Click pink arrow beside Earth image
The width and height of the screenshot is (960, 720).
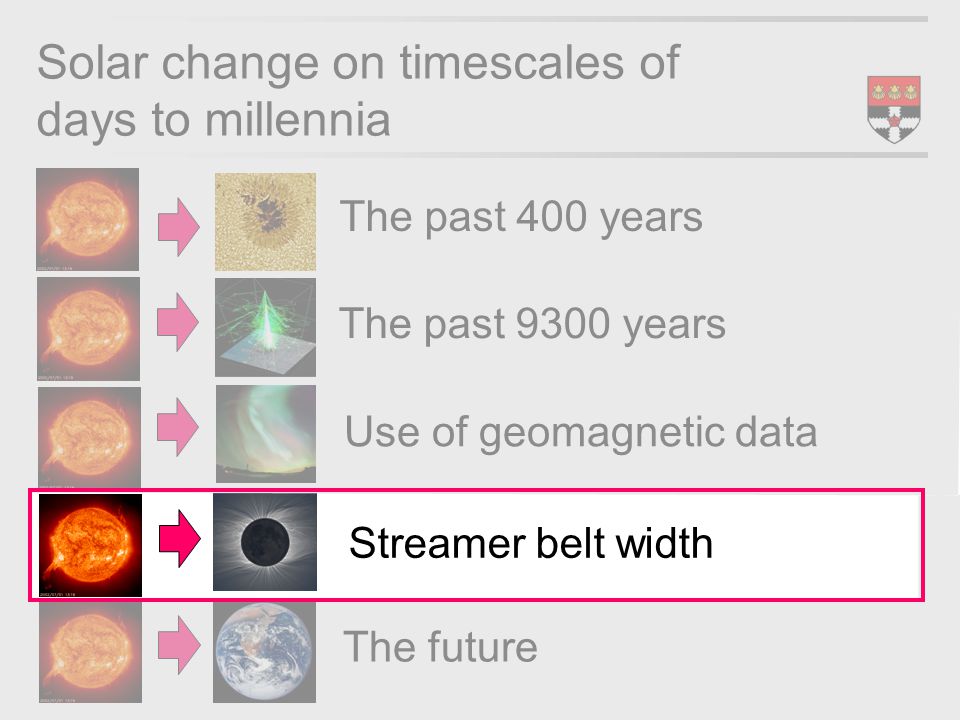(x=179, y=645)
